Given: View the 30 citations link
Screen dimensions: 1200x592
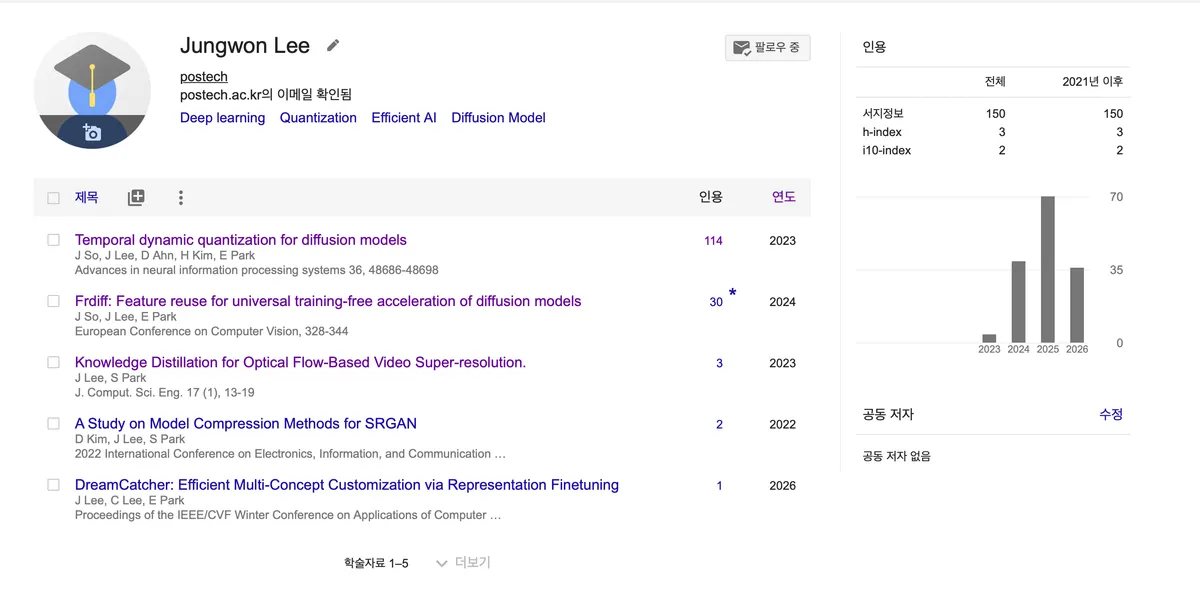Looking at the screenshot, I should pos(716,302).
